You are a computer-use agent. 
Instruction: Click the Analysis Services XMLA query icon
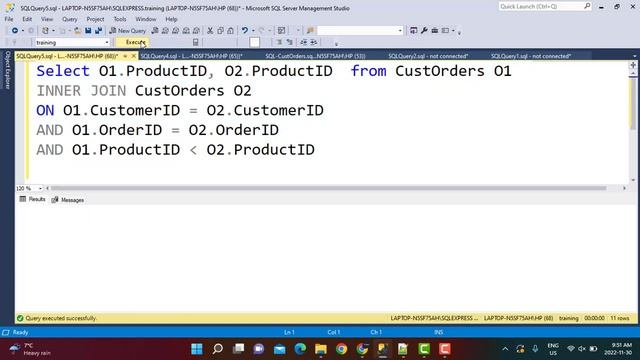186,31
